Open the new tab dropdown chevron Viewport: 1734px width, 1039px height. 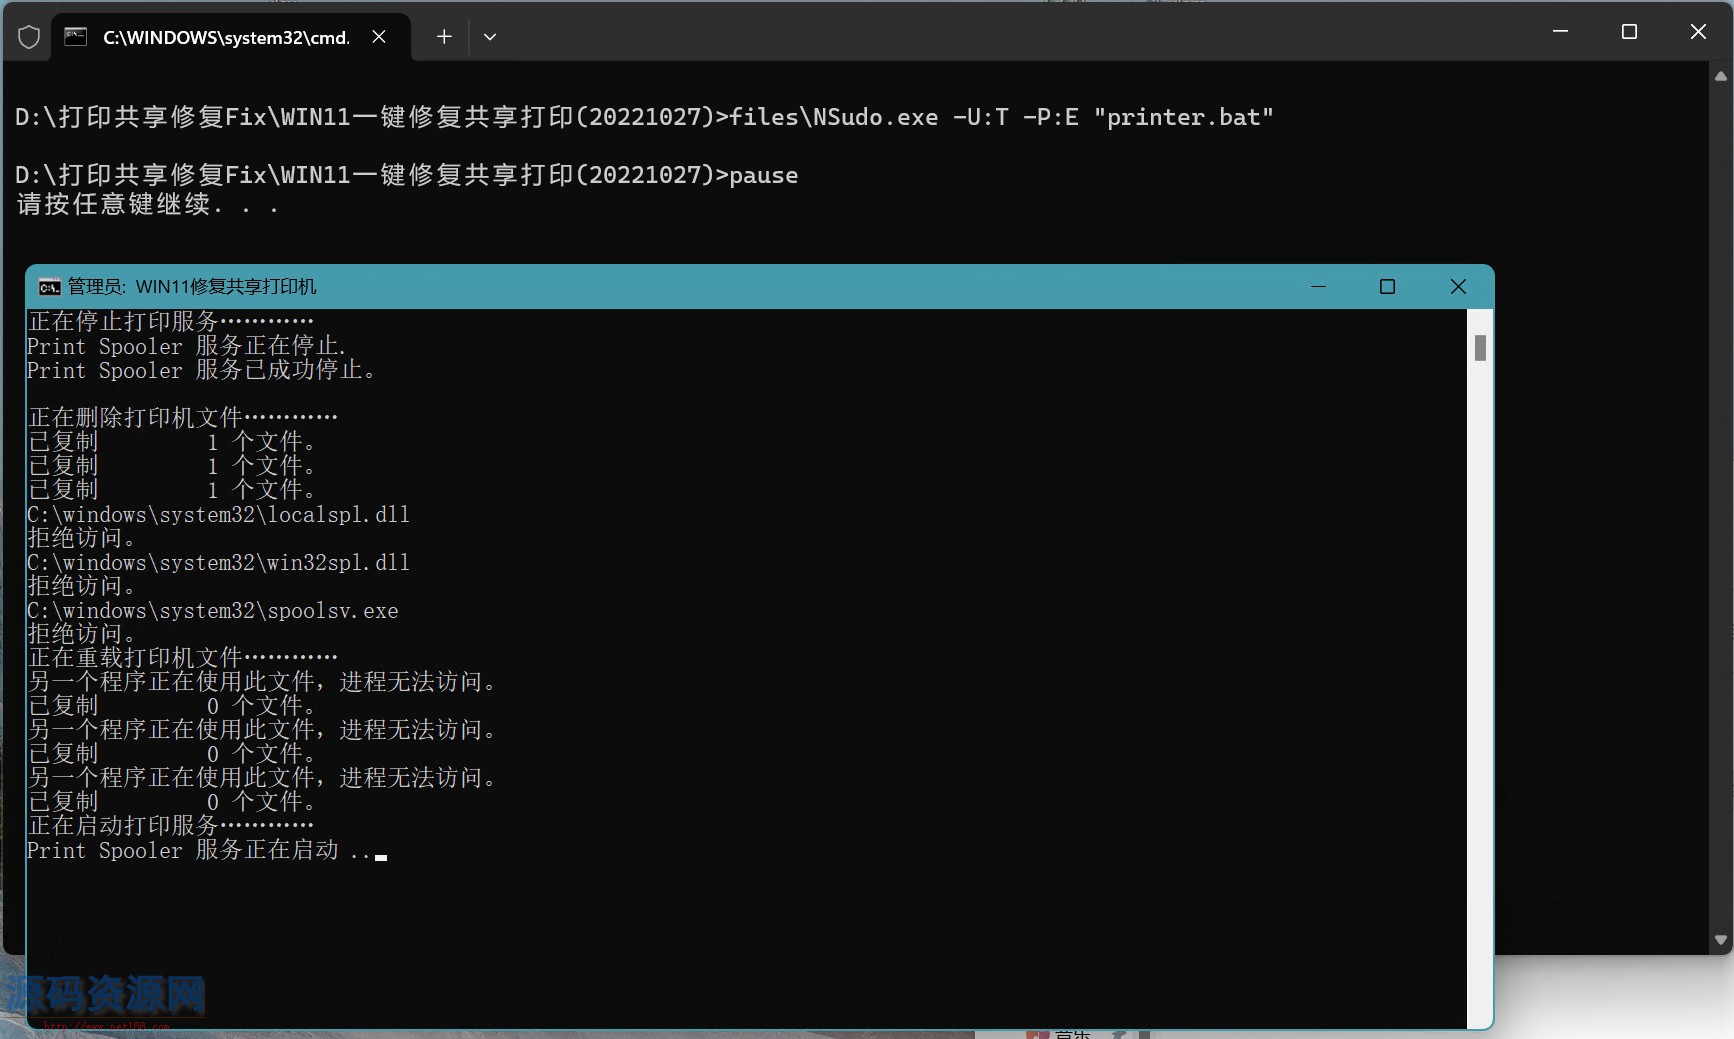[x=489, y=36]
